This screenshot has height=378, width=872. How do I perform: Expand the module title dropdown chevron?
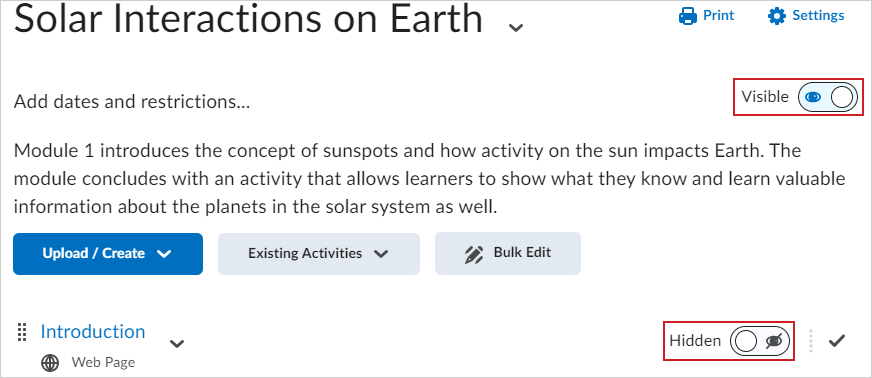click(517, 27)
